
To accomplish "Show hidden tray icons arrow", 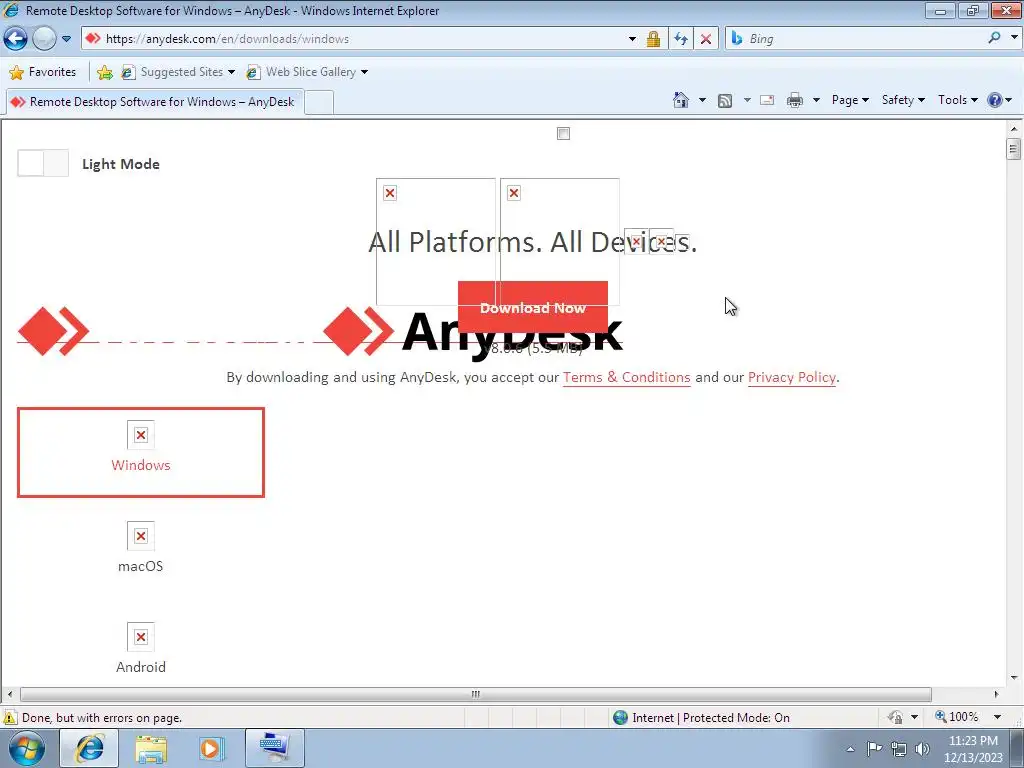I will (850, 749).
